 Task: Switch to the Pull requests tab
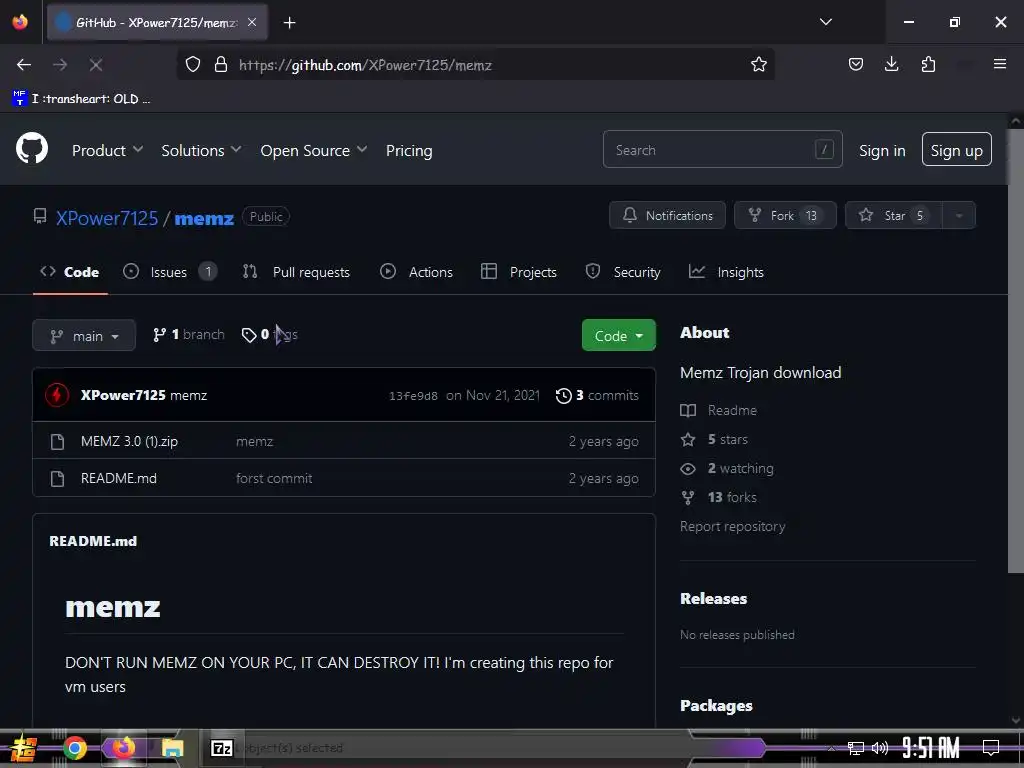pyautogui.click(x=296, y=272)
